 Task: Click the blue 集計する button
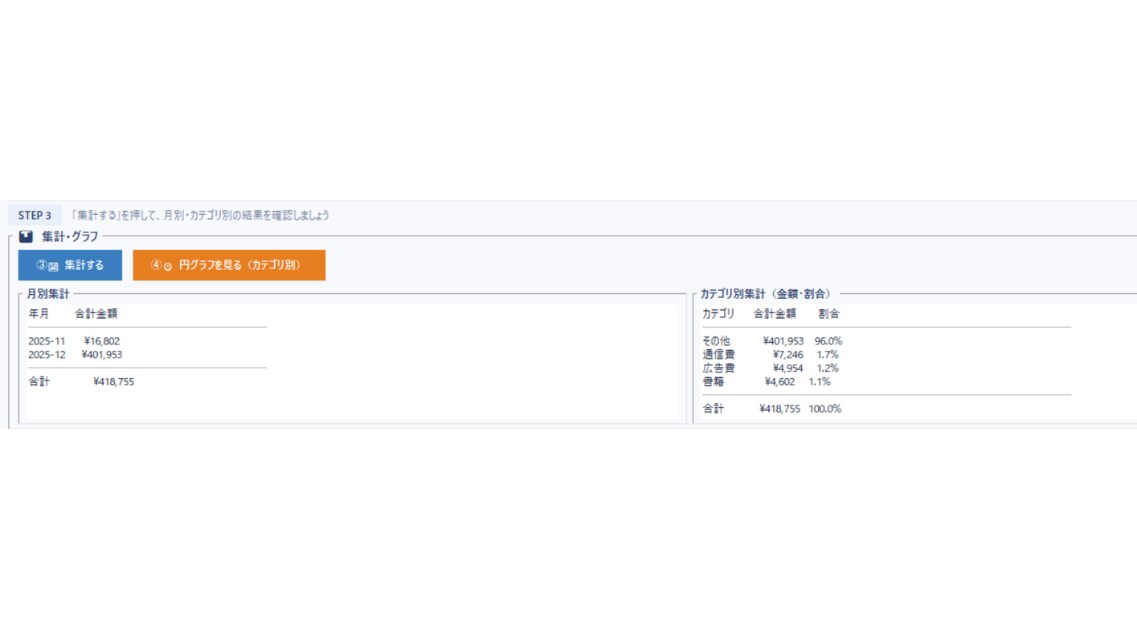coord(70,265)
